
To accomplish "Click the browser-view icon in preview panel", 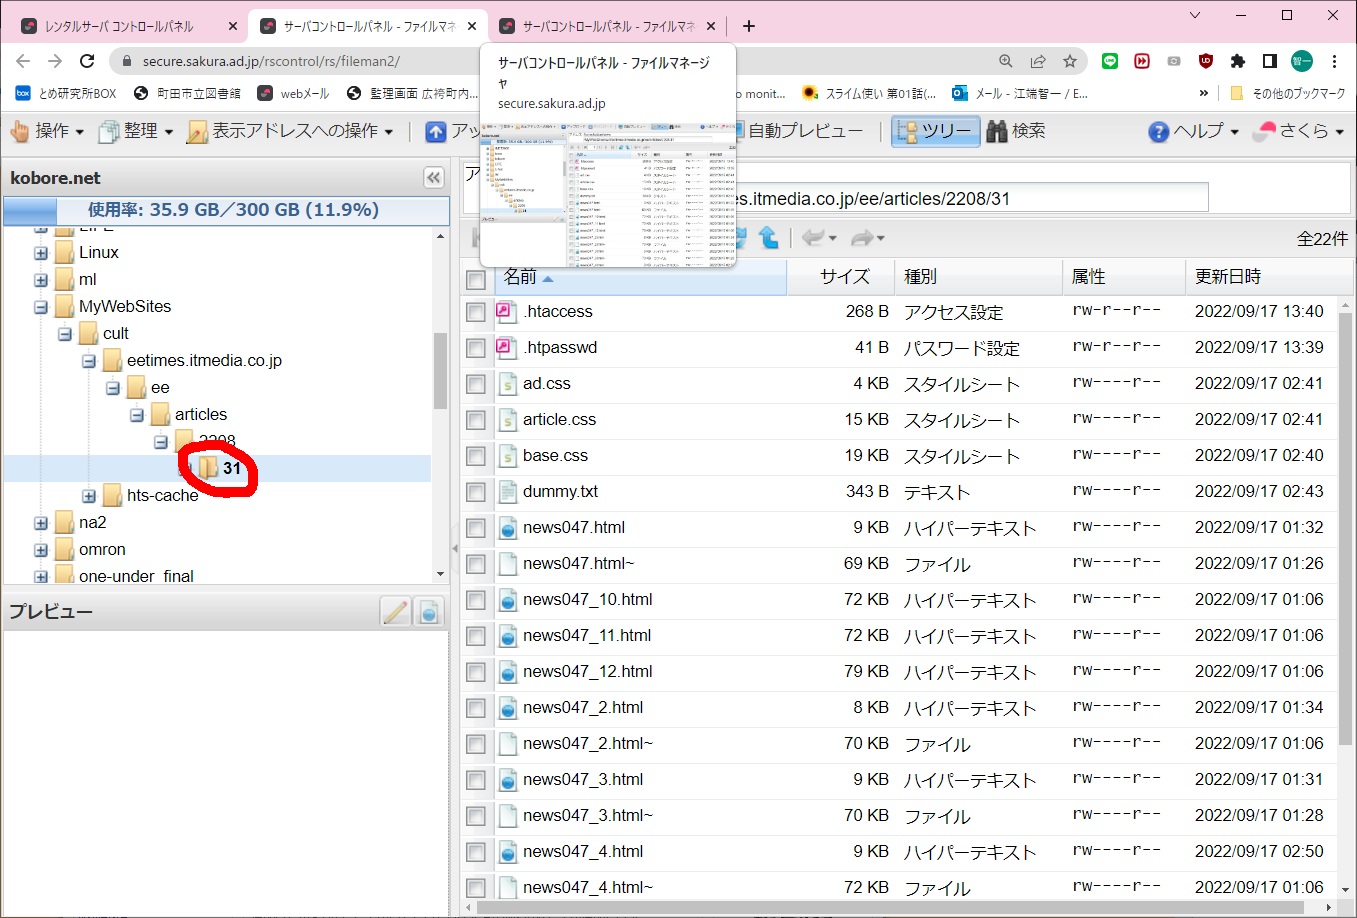I will coord(429,611).
